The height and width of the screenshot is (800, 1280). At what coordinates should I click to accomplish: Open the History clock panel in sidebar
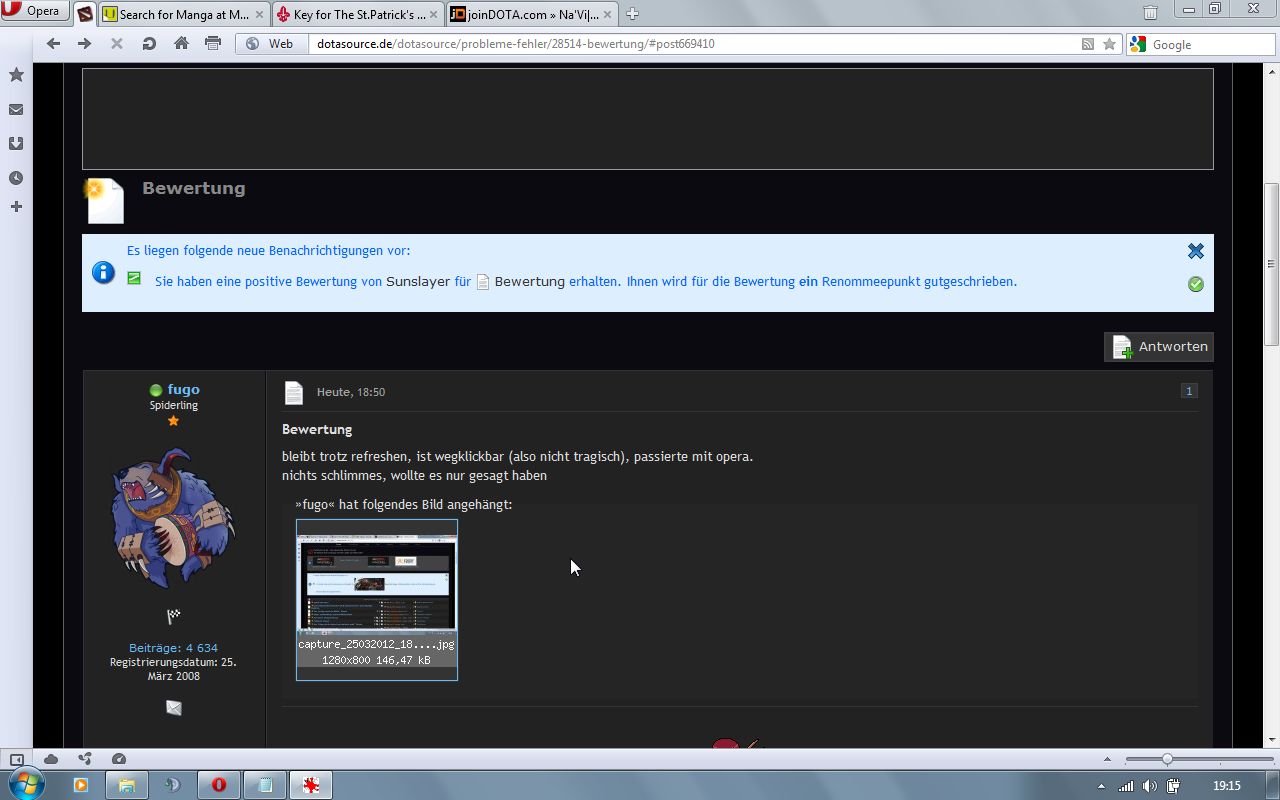coord(16,178)
